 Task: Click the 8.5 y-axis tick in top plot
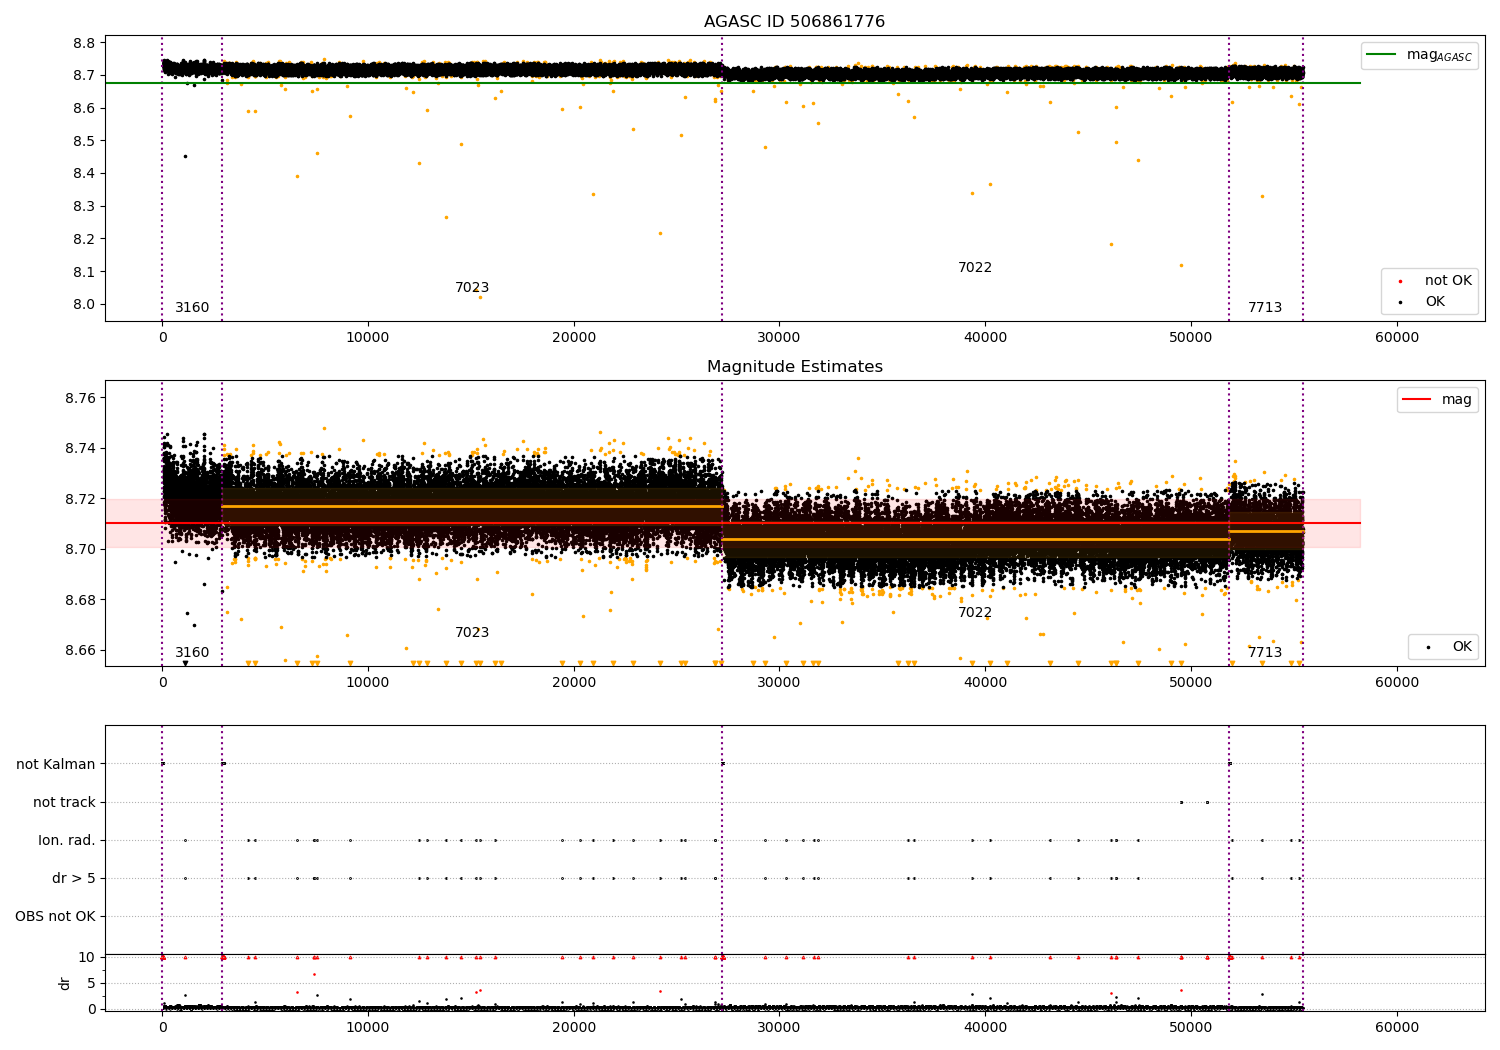click(x=84, y=141)
